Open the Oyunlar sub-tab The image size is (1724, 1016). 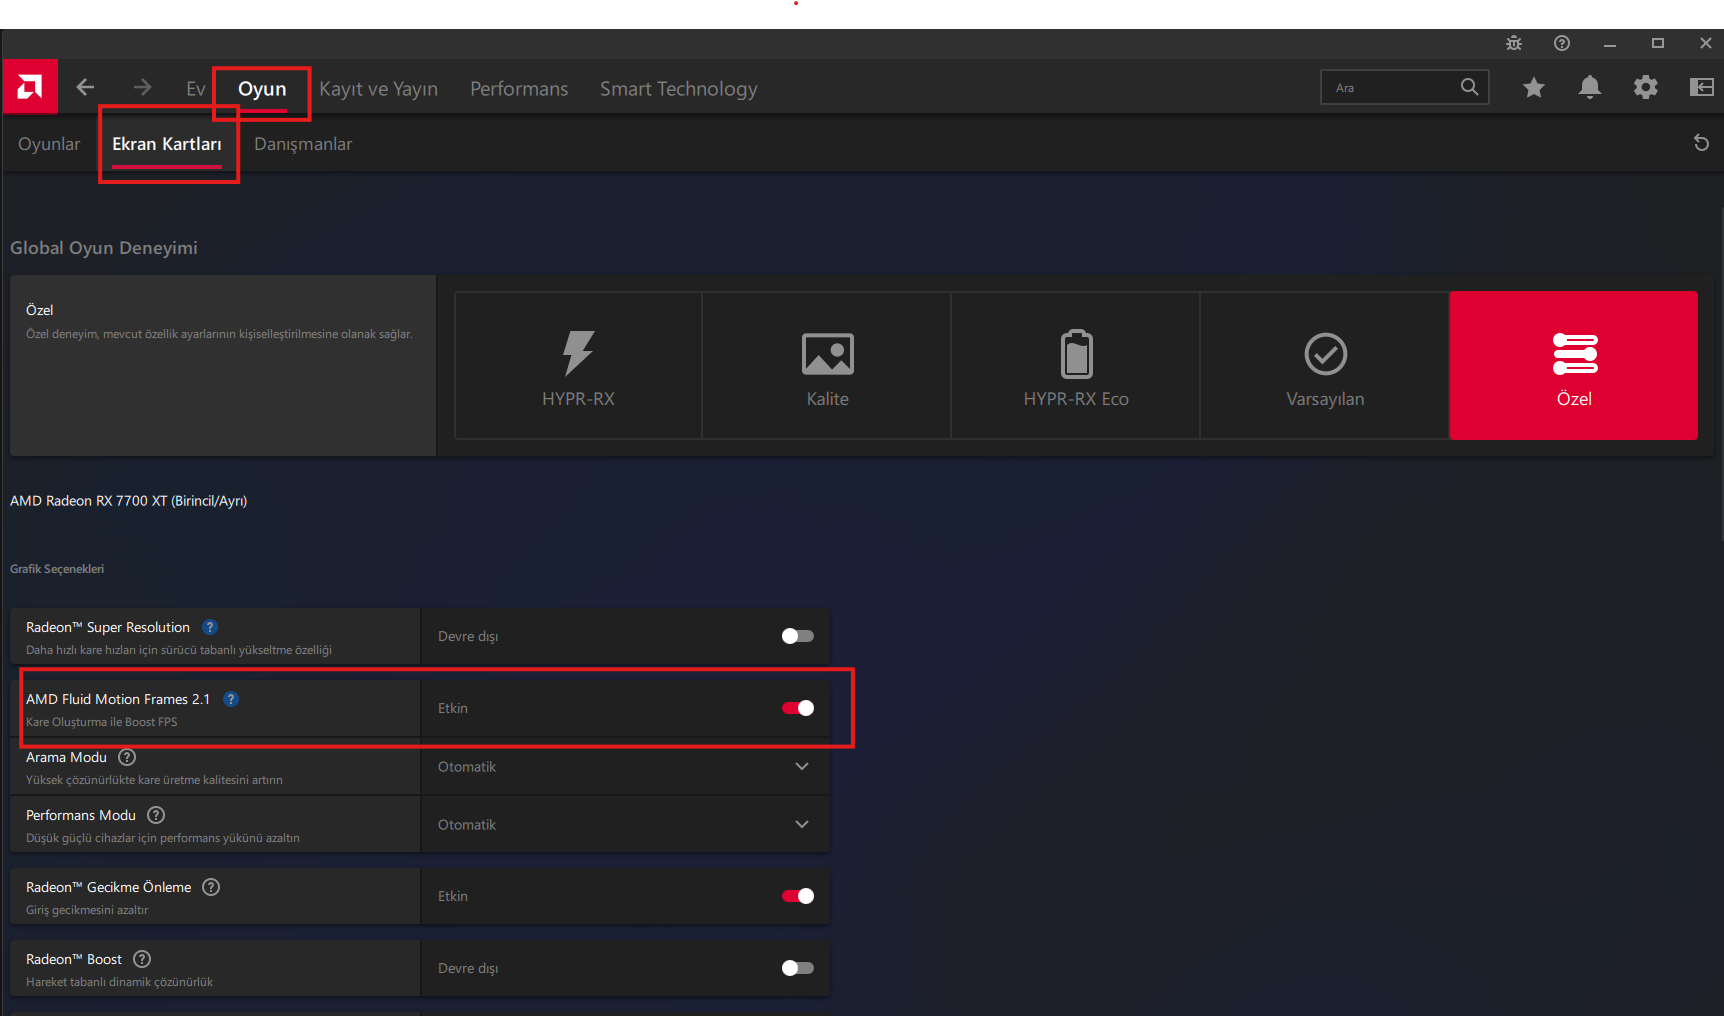click(49, 144)
